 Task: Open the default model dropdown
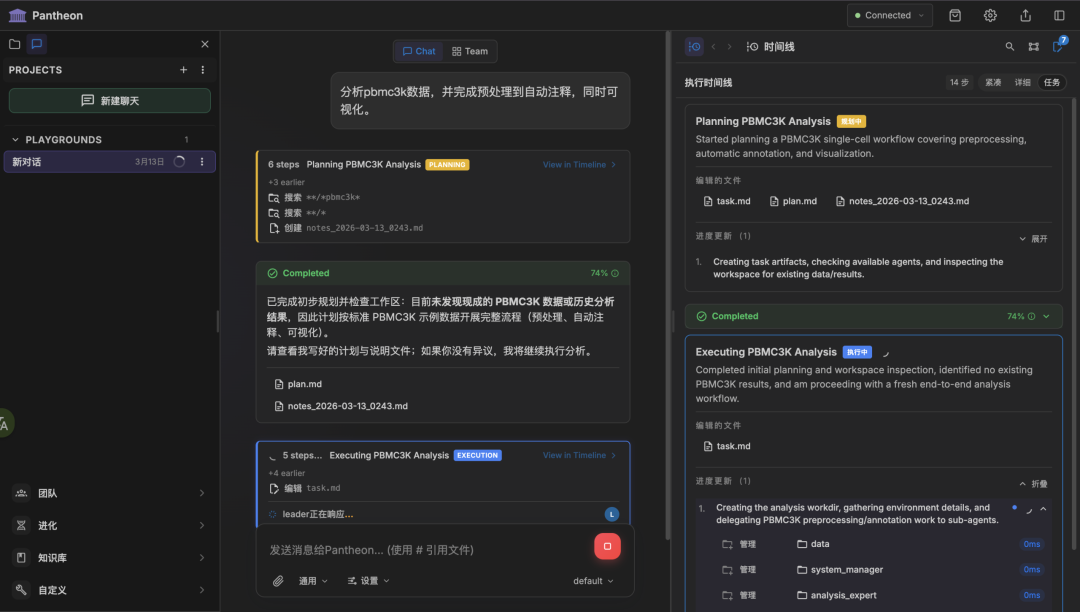pyautogui.click(x=593, y=581)
